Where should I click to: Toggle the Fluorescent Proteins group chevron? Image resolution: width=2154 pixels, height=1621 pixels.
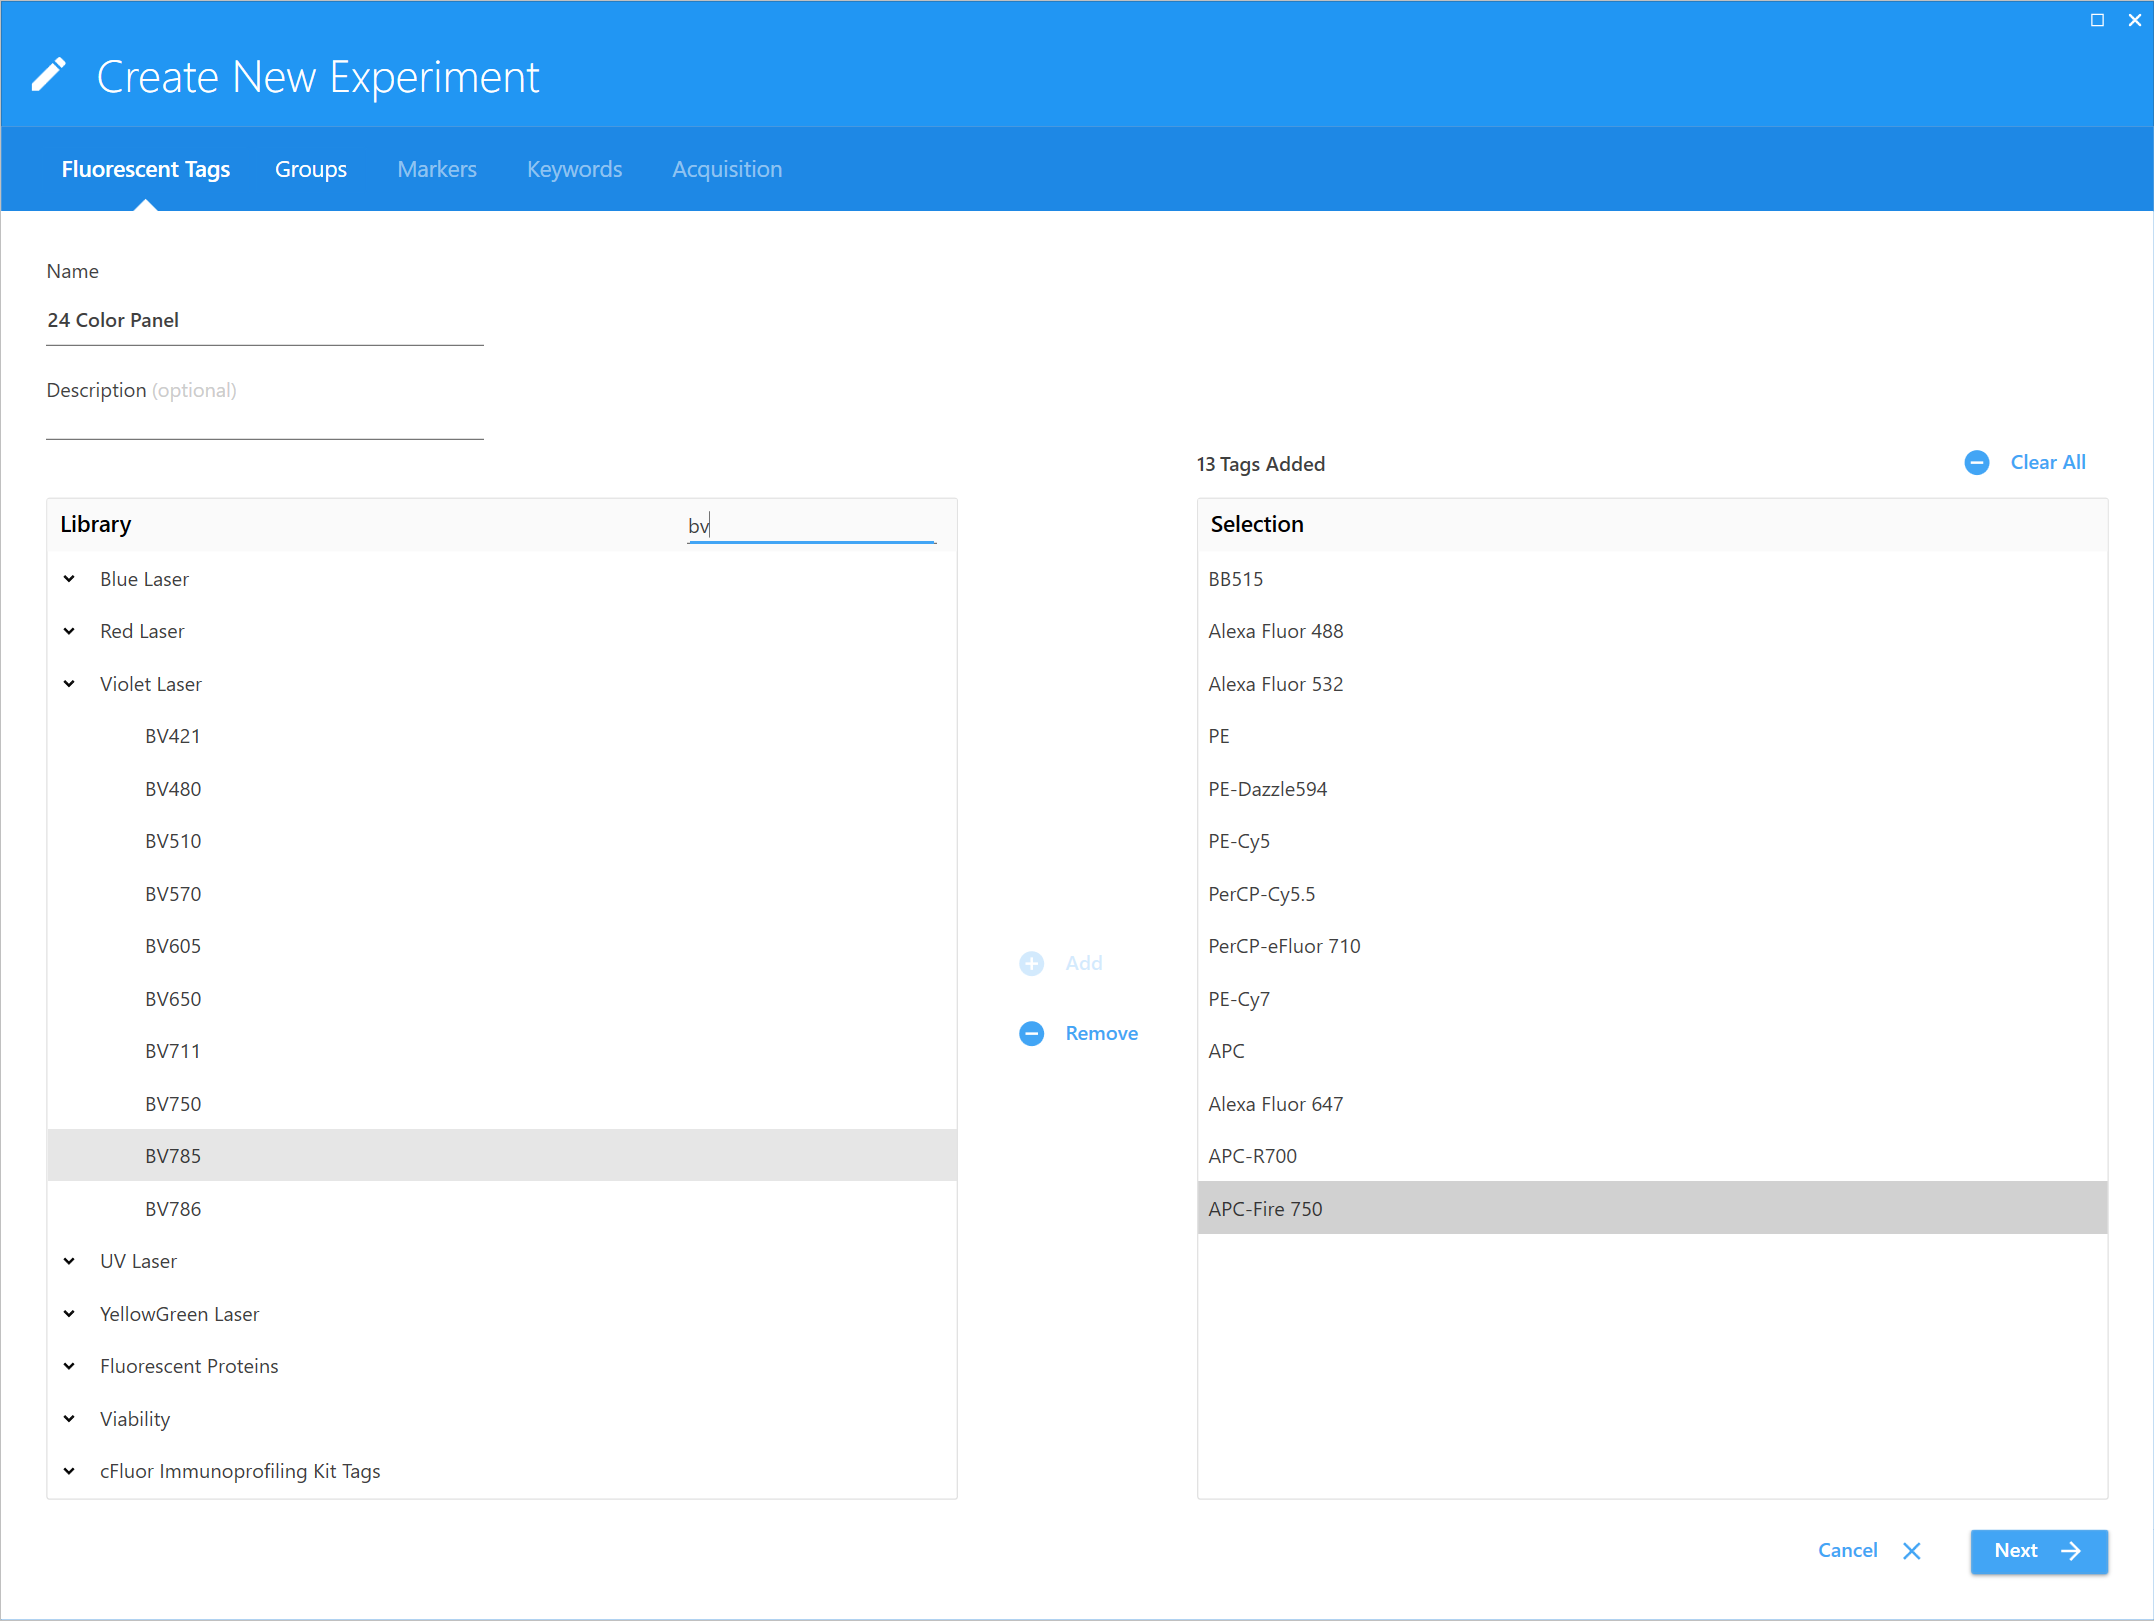coord(69,1366)
